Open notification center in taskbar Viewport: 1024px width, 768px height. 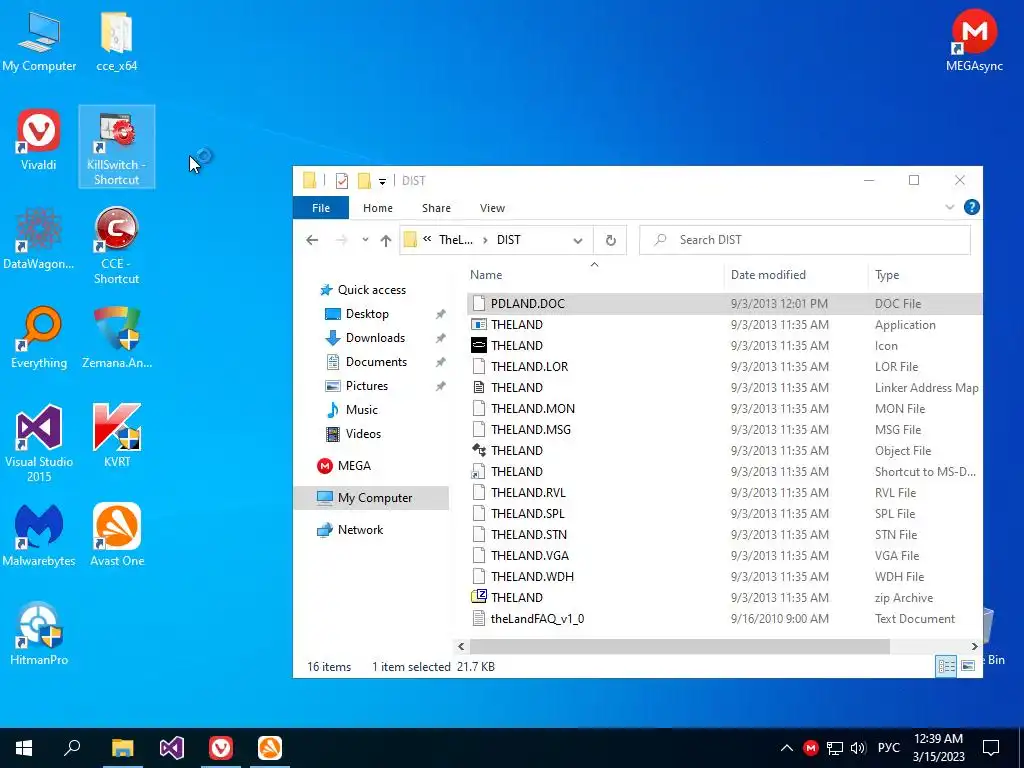(991, 748)
